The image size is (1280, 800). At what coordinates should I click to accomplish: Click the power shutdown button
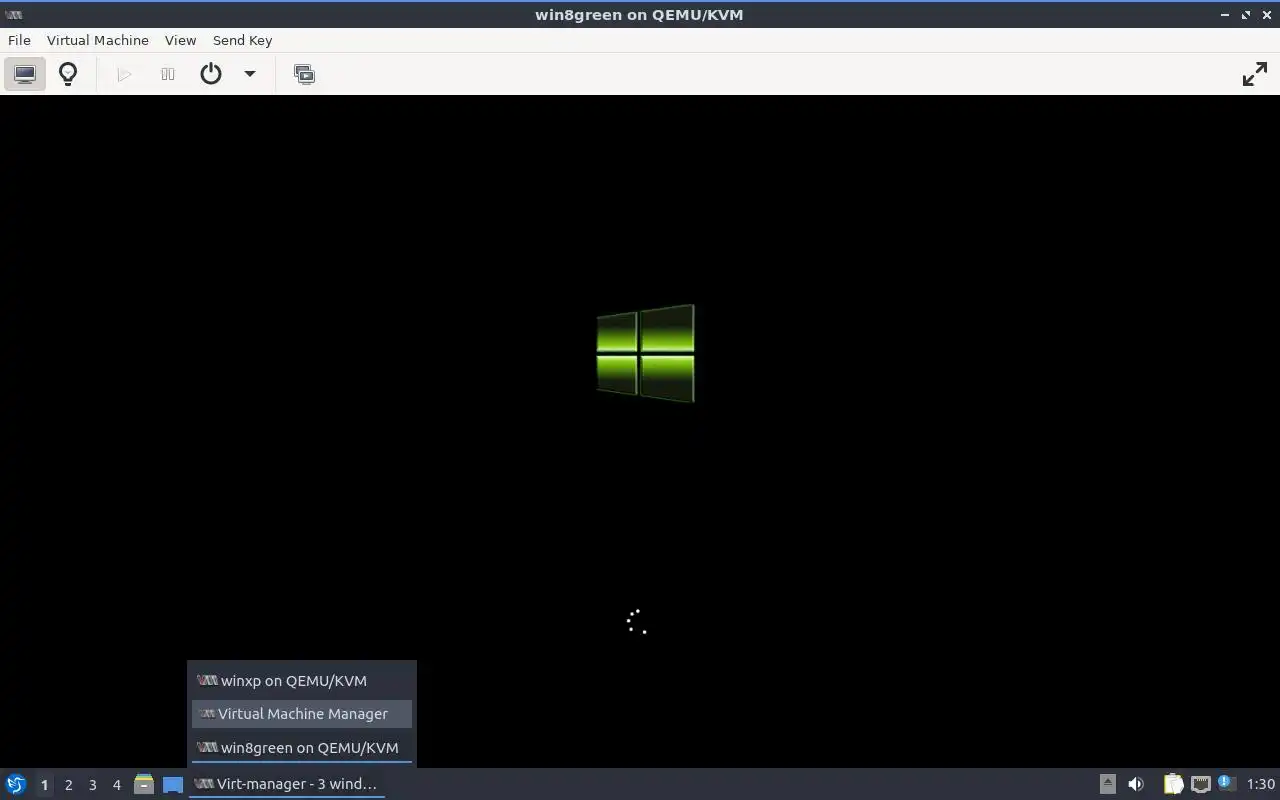[x=211, y=74]
